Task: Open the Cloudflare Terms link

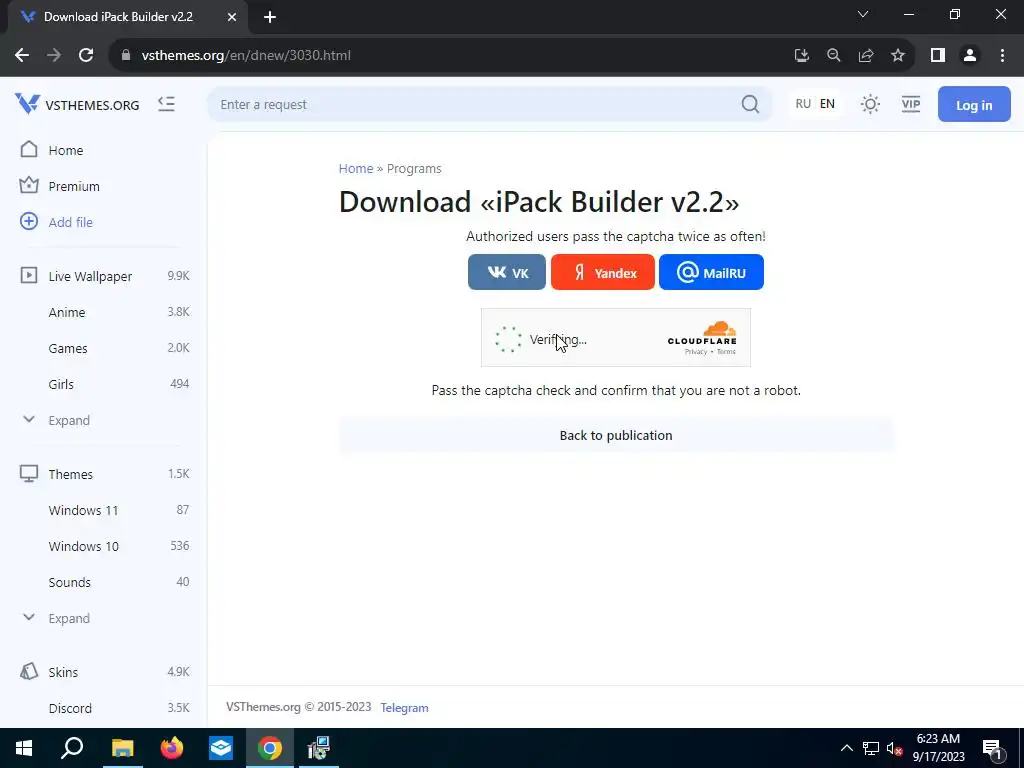Action: (x=726, y=352)
